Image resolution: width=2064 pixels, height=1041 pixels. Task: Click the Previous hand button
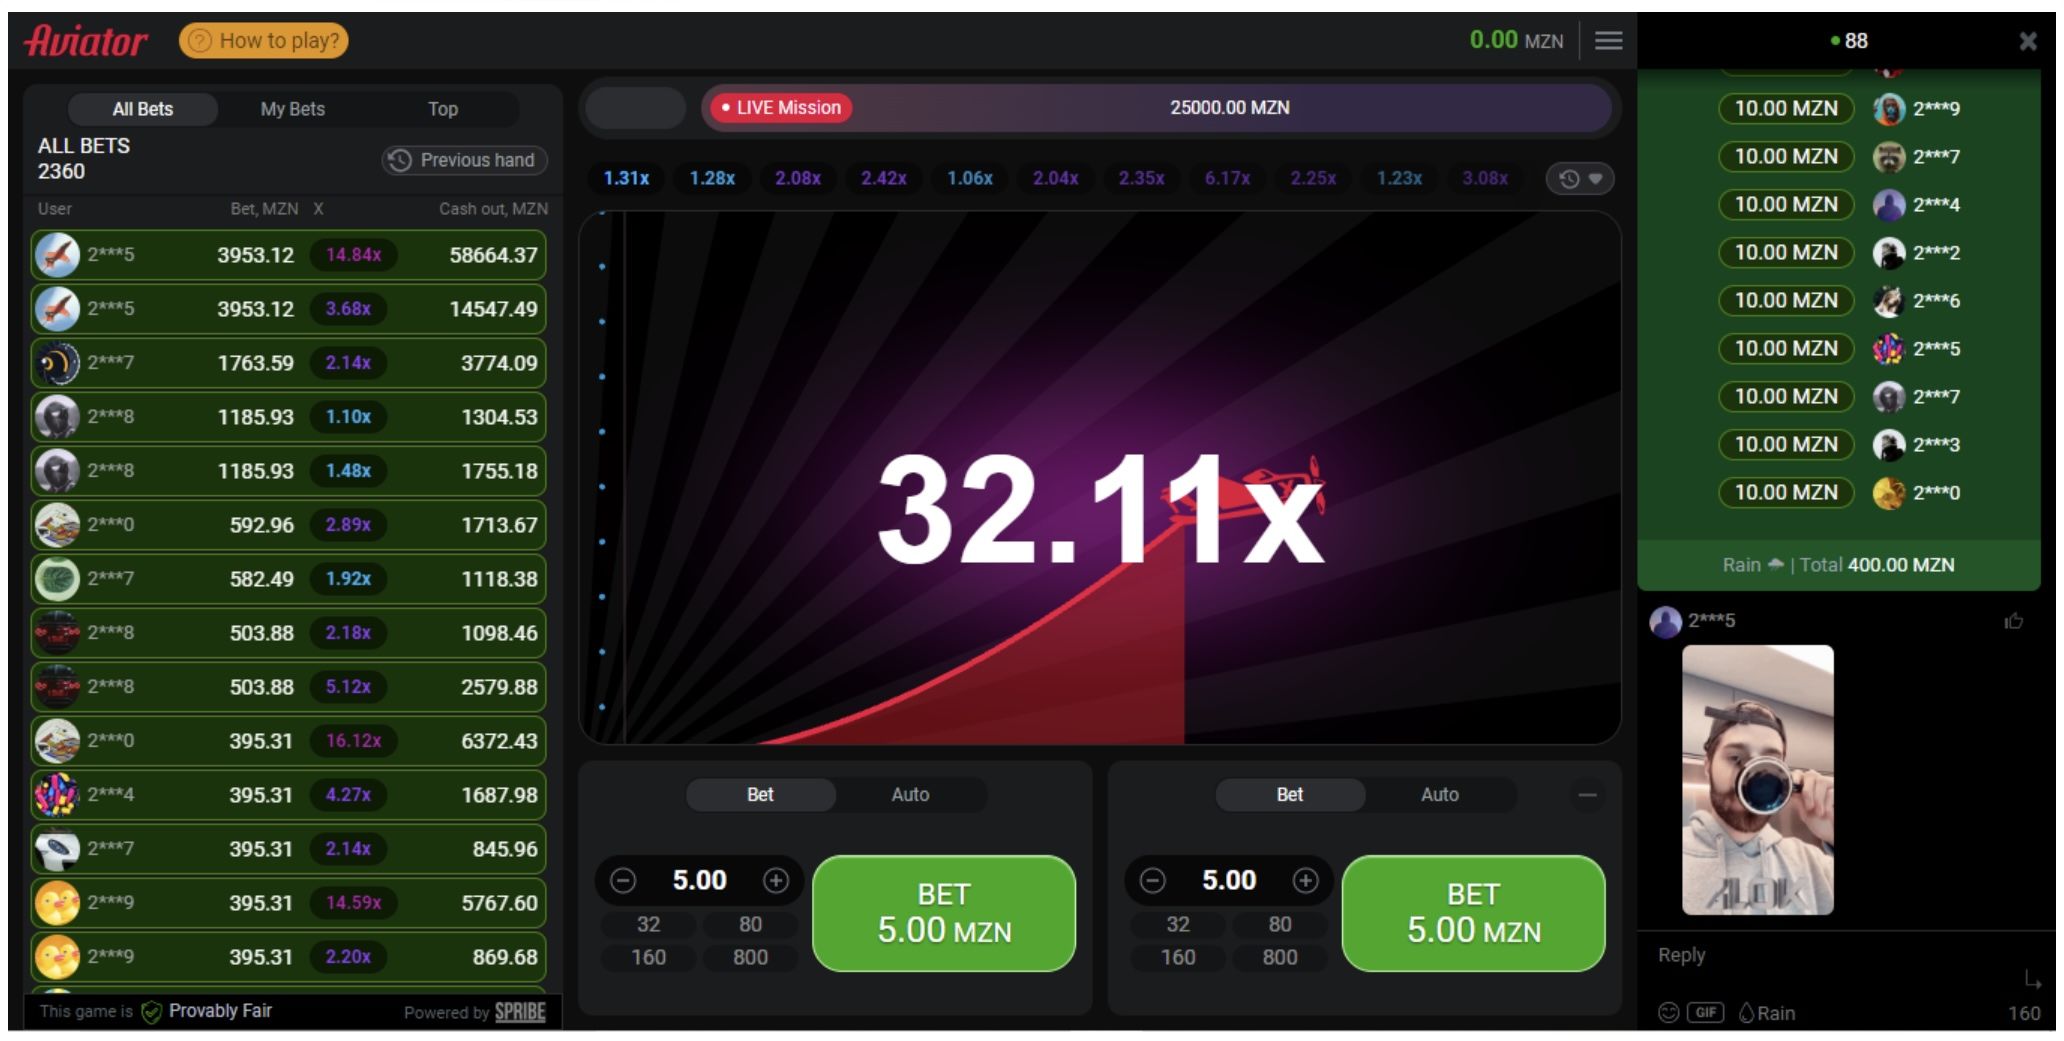[465, 160]
